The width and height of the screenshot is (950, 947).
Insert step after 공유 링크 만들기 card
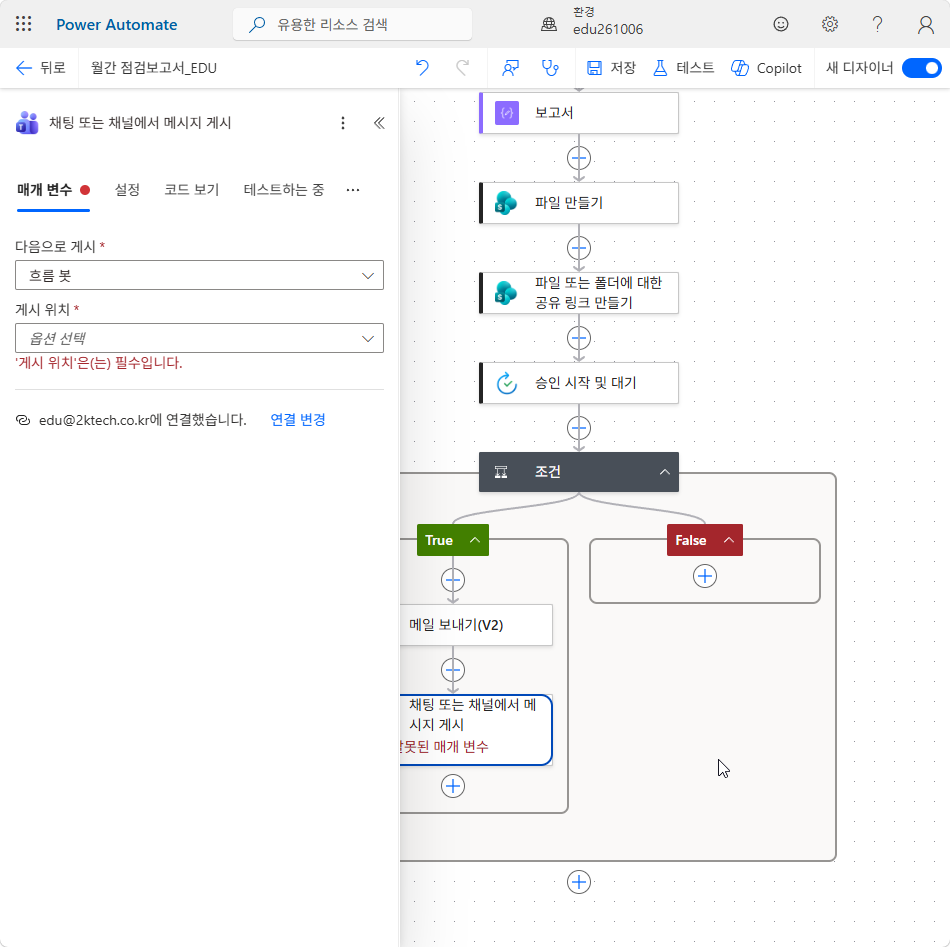point(579,338)
